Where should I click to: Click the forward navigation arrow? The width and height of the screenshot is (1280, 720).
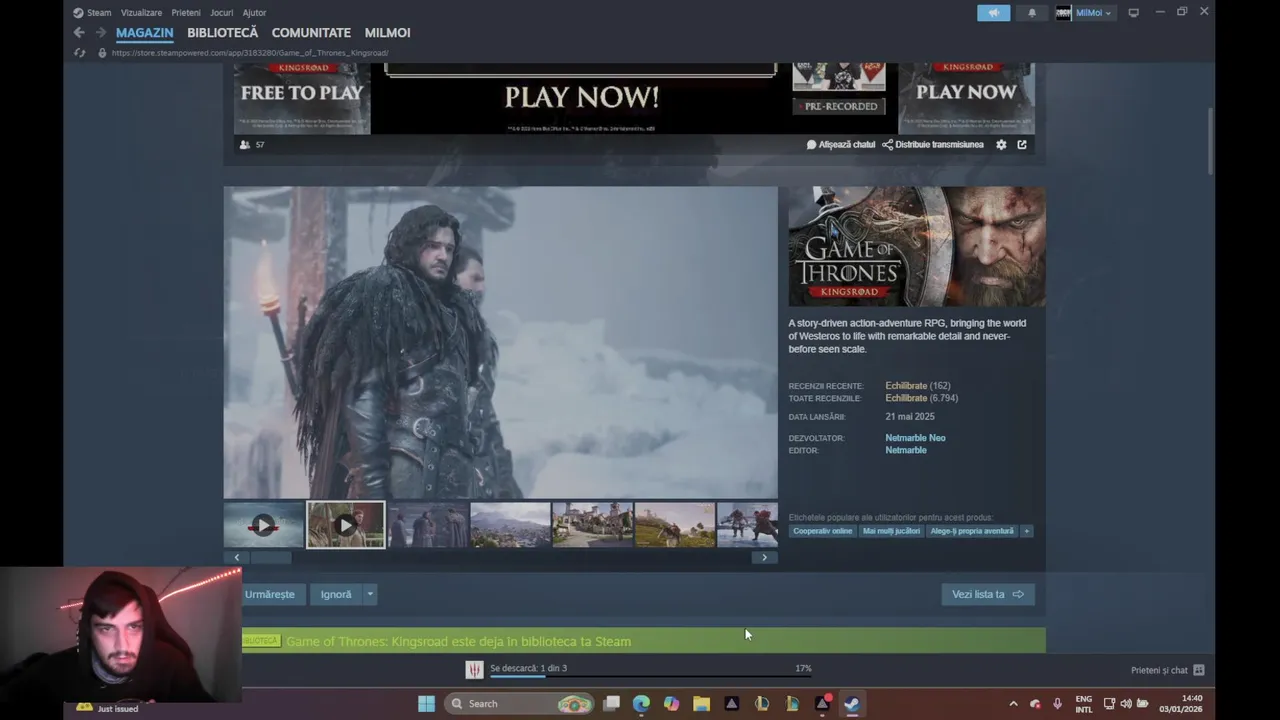coord(100,33)
